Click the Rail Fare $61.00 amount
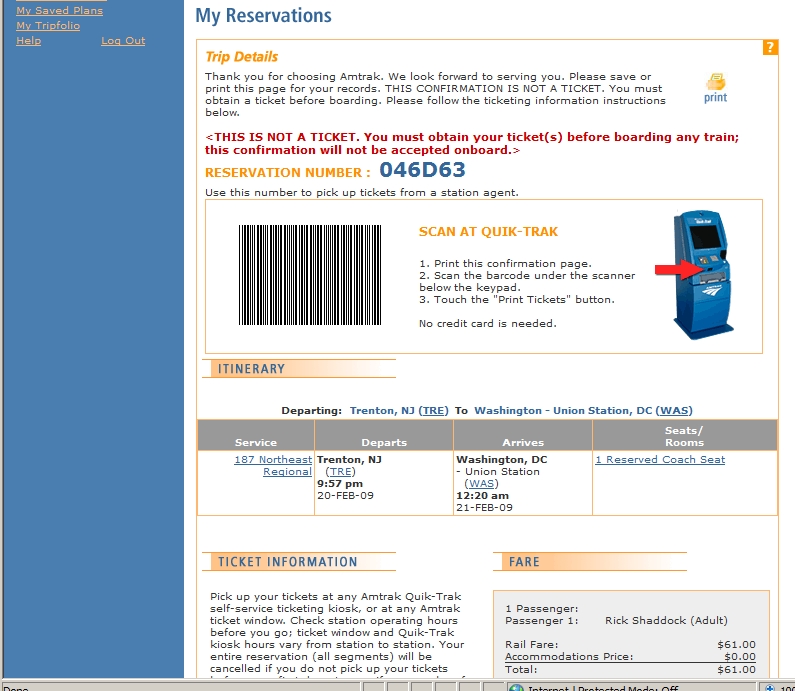 tap(737, 644)
